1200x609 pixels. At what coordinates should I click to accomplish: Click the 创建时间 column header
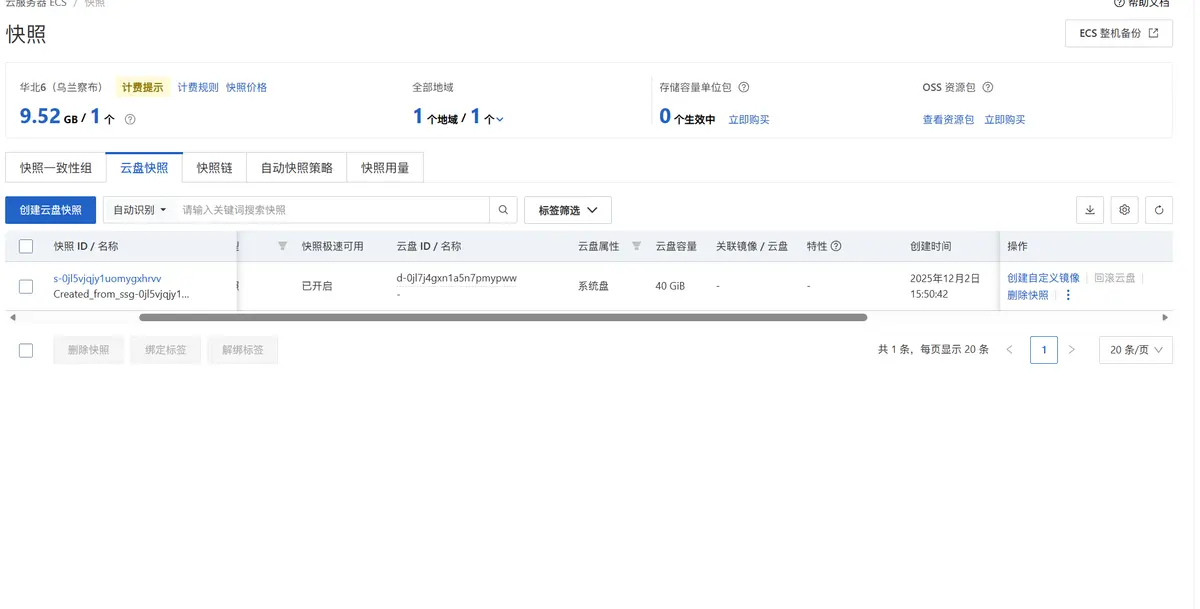pyautogui.click(x=930, y=246)
